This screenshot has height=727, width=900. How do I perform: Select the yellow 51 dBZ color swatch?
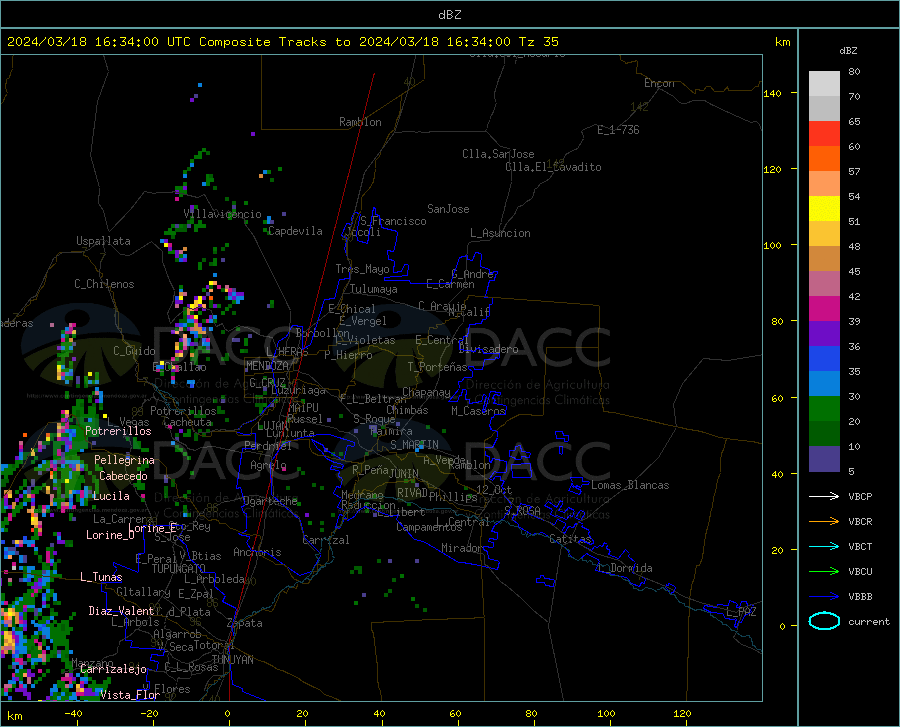tap(824, 209)
